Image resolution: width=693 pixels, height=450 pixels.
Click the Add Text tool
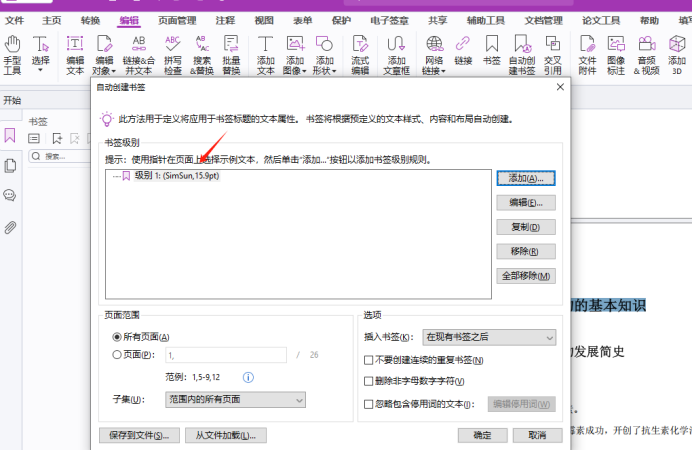pos(265,54)
